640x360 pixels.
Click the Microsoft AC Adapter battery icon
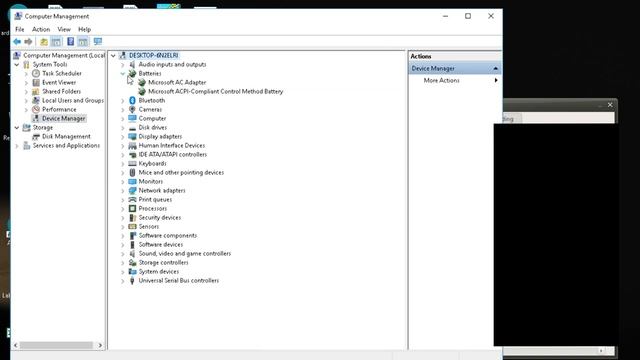(x=142, y=82)
